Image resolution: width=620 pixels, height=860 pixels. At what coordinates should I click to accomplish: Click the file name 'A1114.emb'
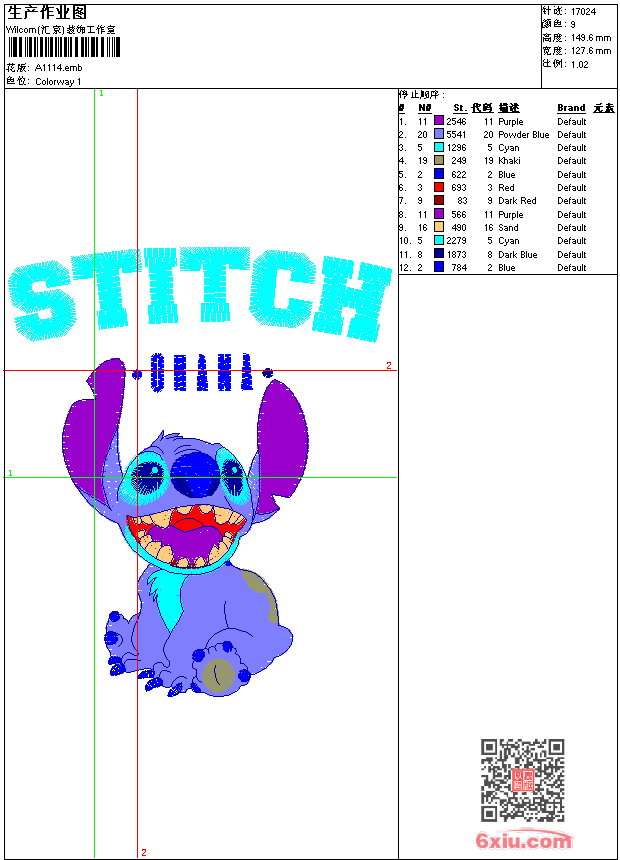(x=58, y=68)
